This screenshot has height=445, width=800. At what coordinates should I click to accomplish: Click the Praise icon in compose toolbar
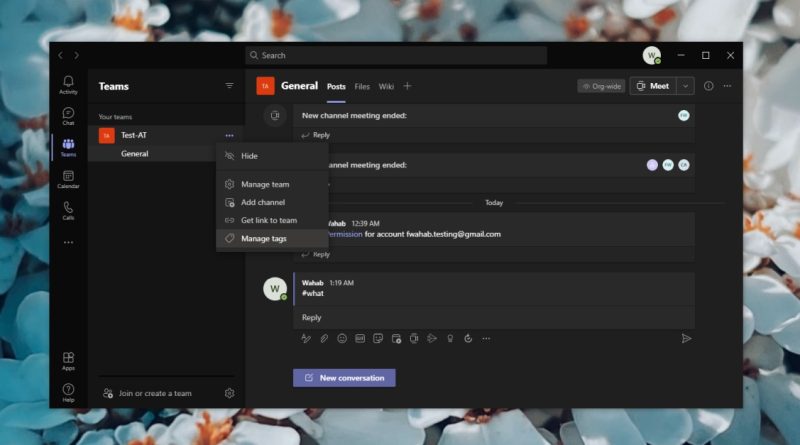click(x=450, y=338)
